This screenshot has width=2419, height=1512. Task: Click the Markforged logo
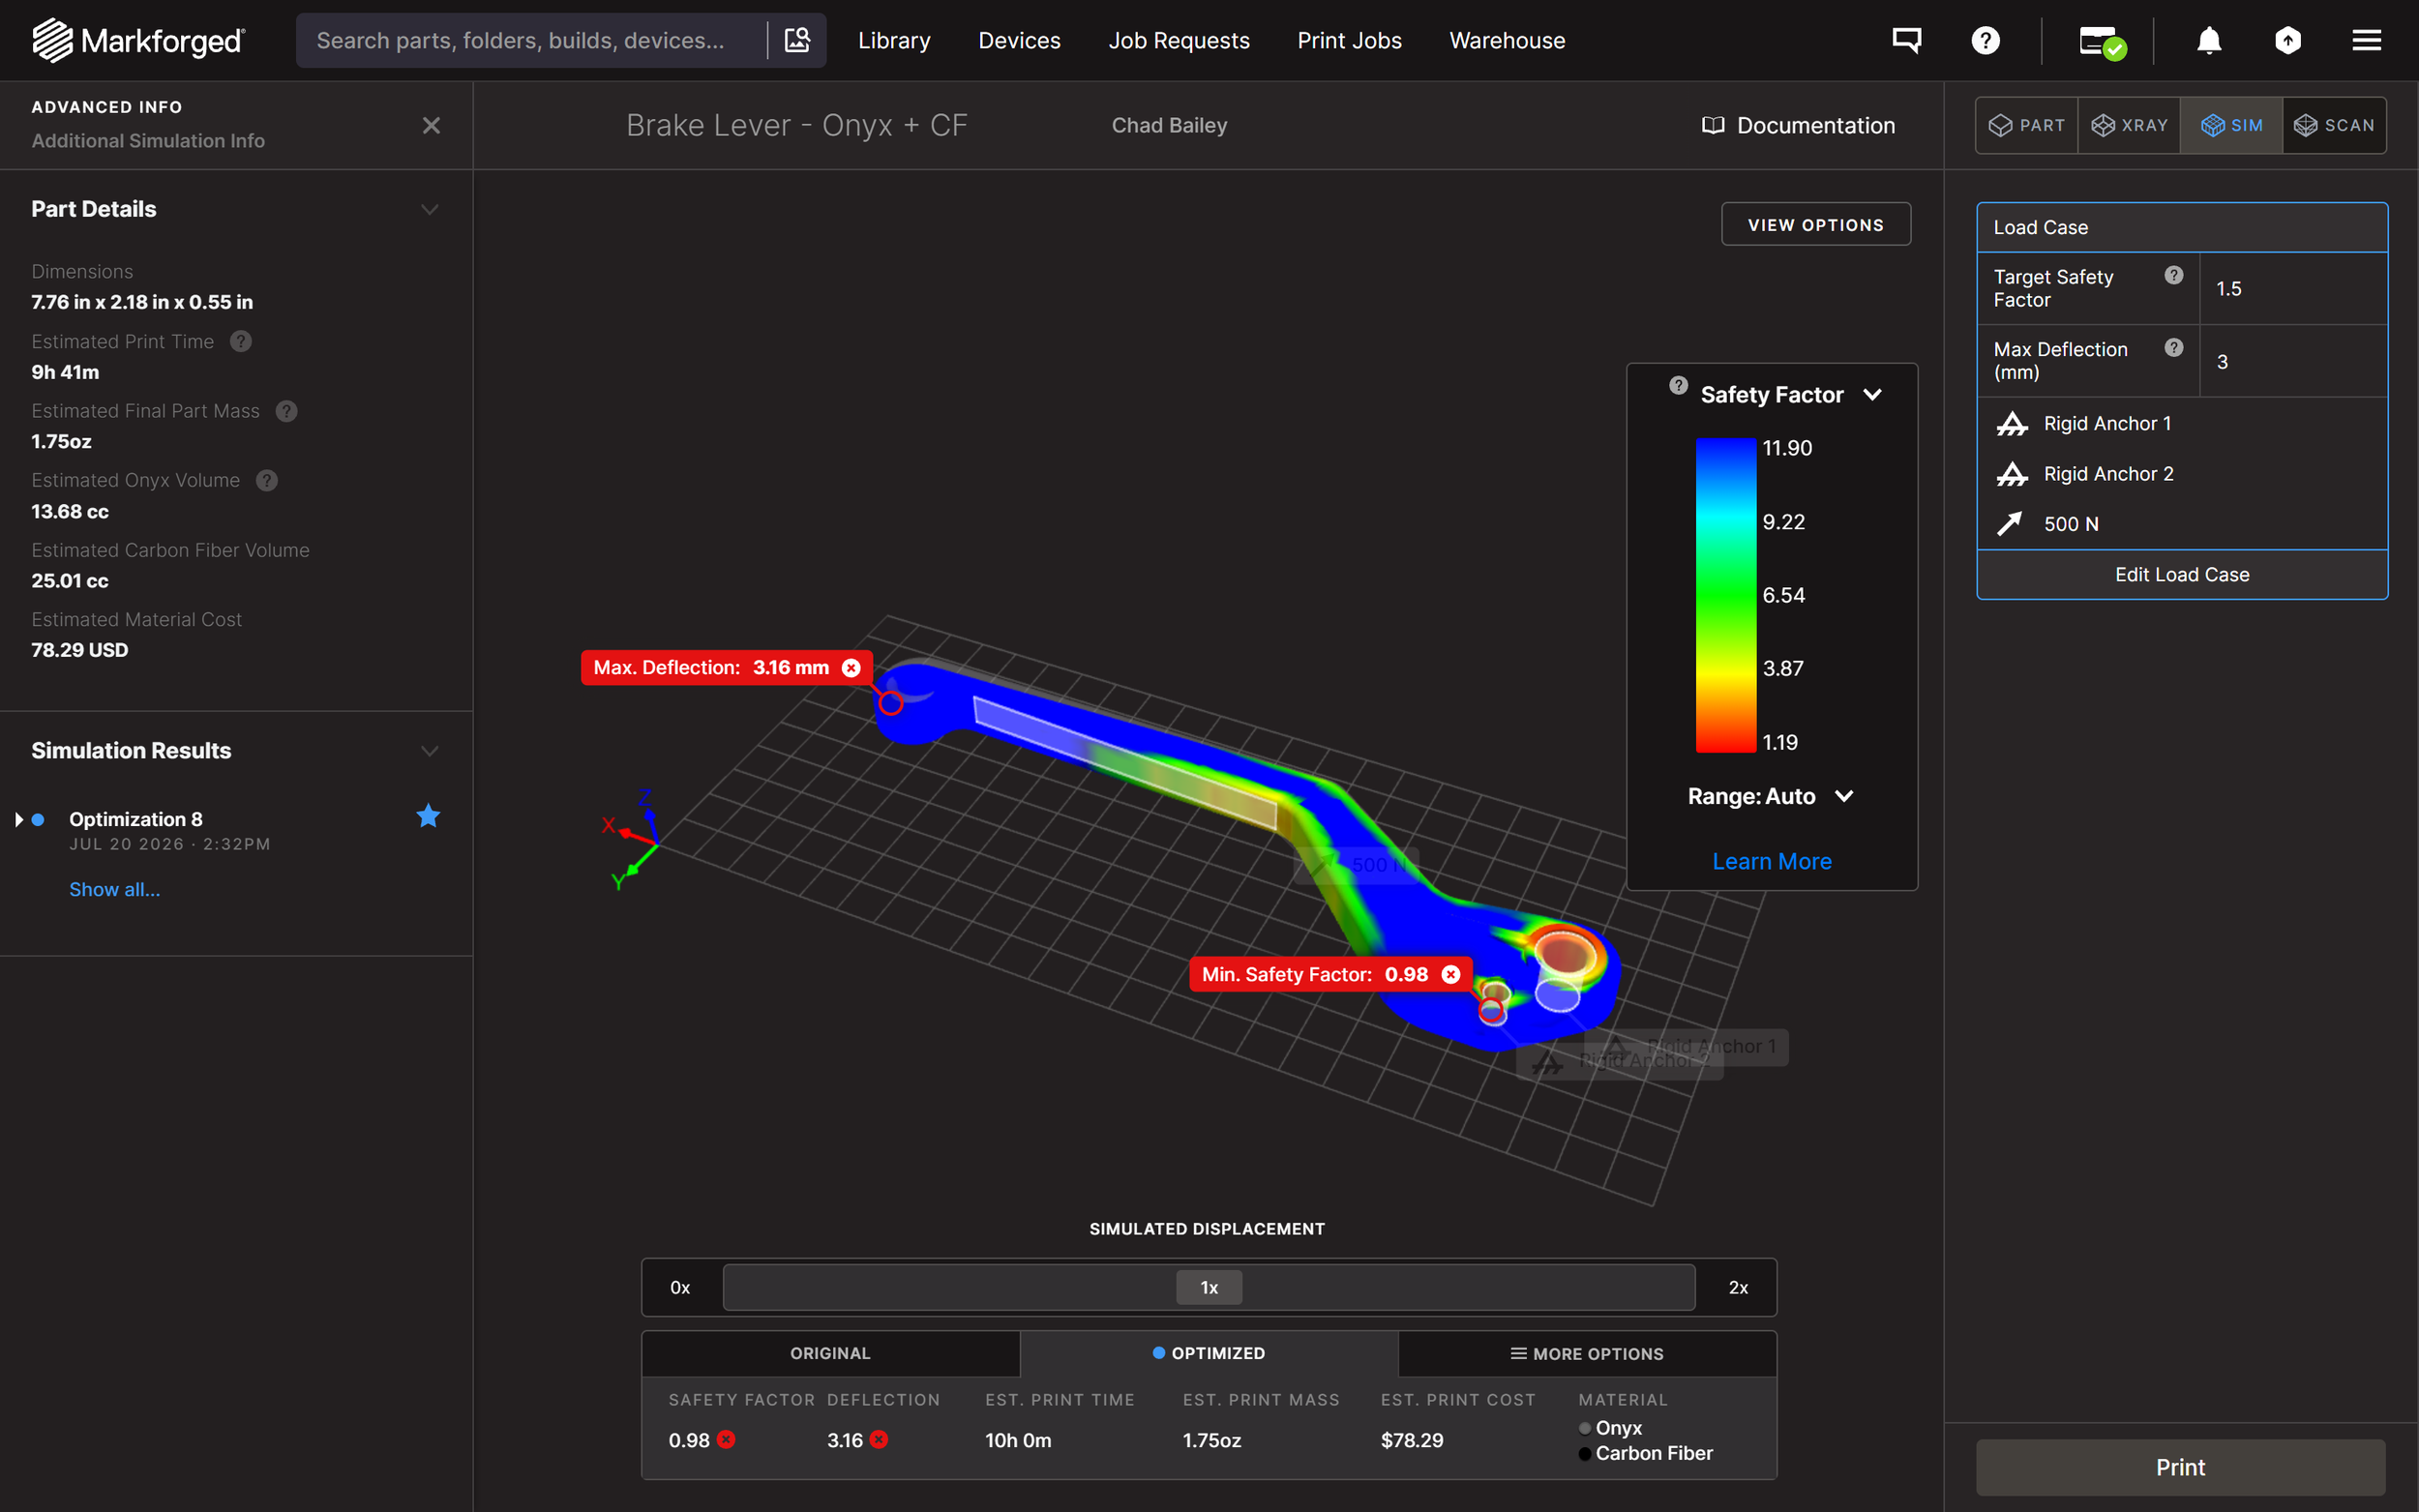click(x=138, y=40)
